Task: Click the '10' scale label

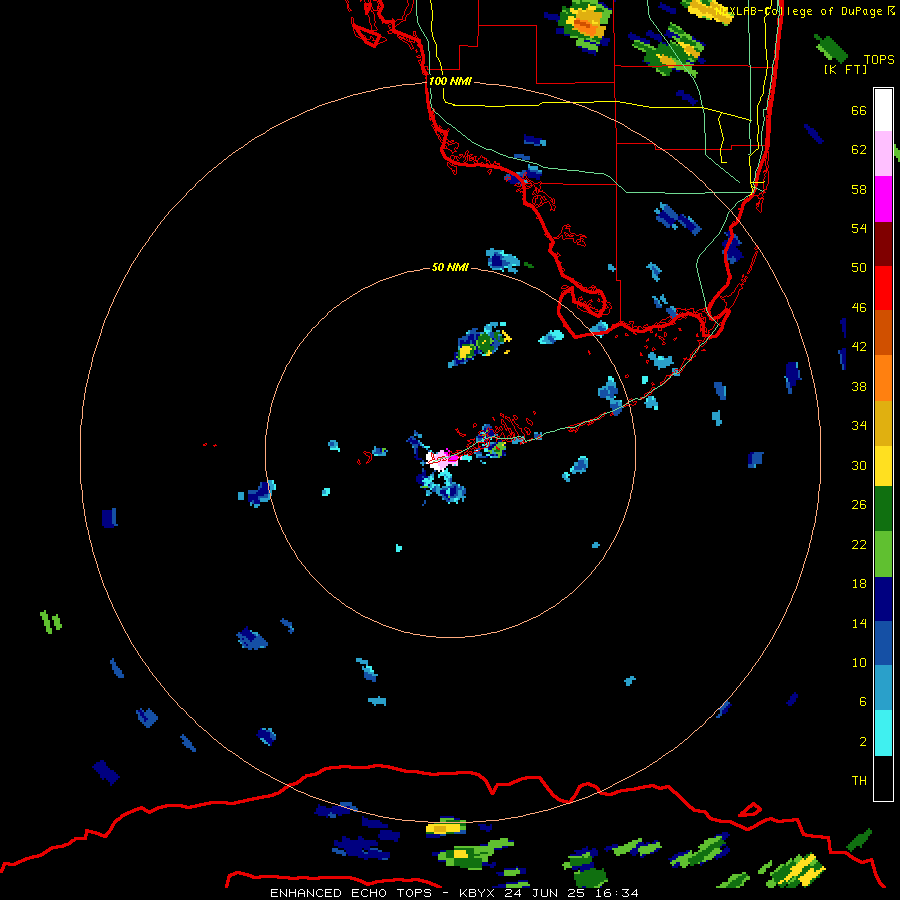Action: 859,663
